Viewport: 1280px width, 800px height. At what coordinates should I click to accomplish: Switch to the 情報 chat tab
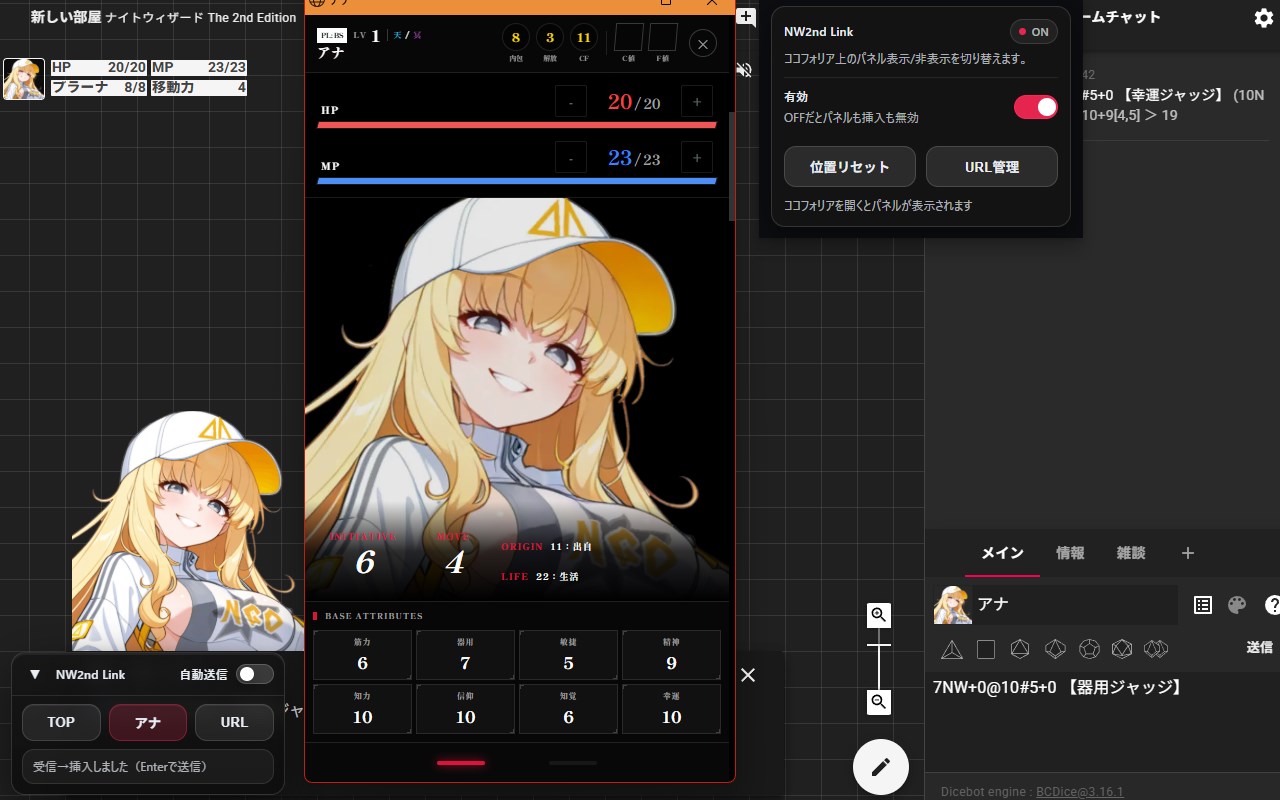[x=1070, y=553]
